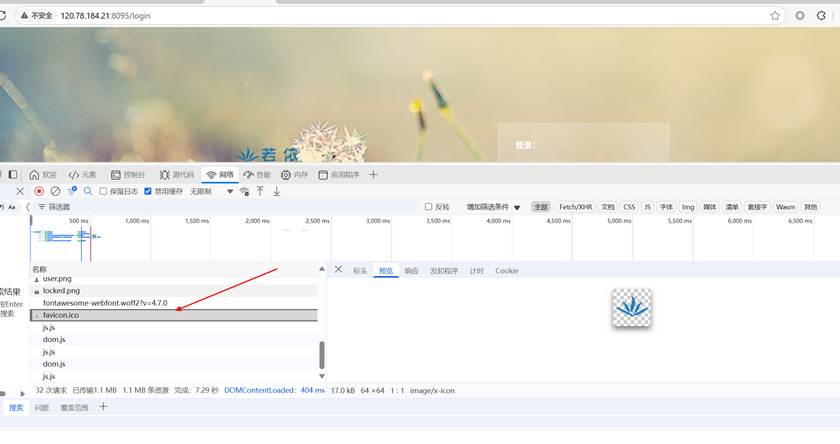Toggle the dock side panel icon
Image resolution: width=840 pixels, height=444 pixels.
(x=13, y=175)
